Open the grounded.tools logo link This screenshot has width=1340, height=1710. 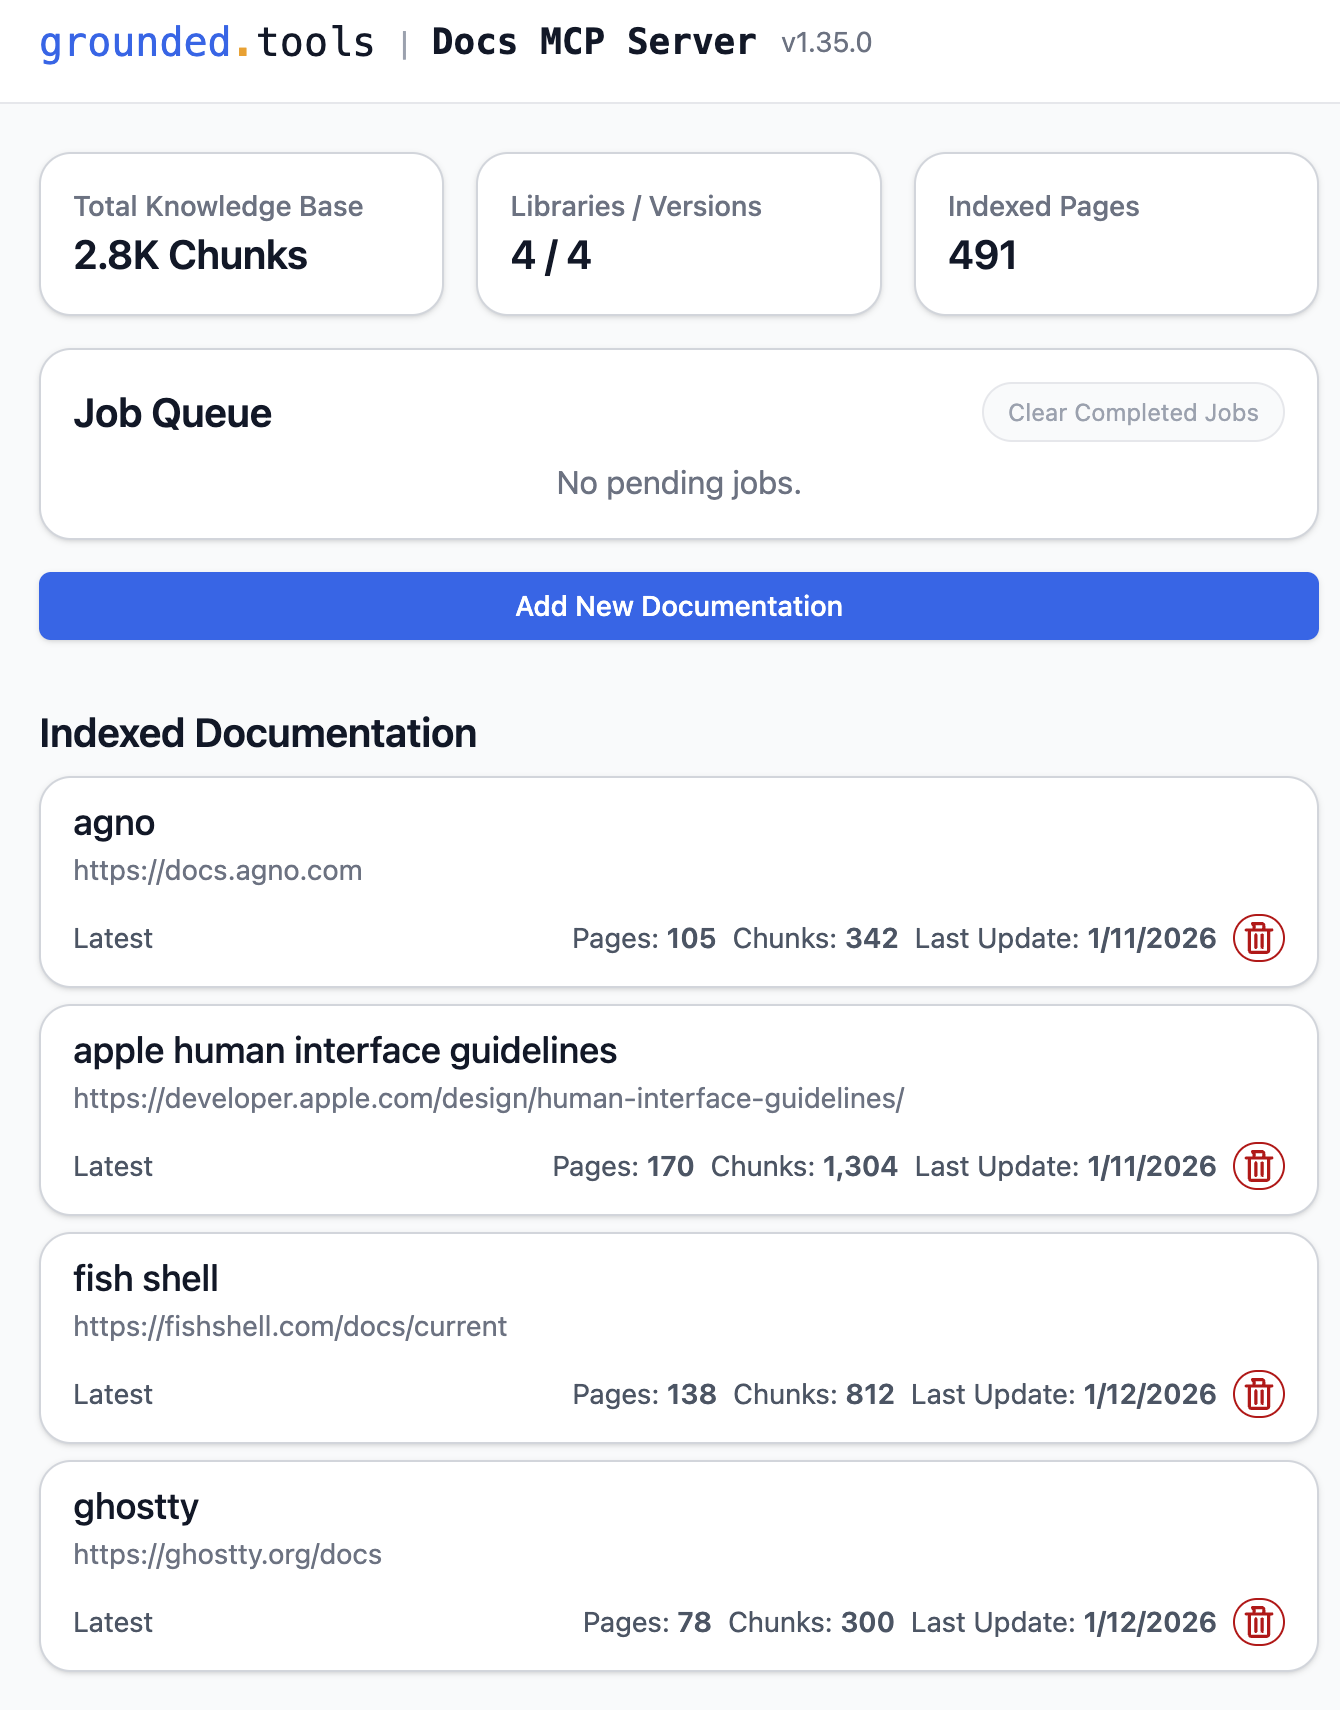(x=206, y=42)
